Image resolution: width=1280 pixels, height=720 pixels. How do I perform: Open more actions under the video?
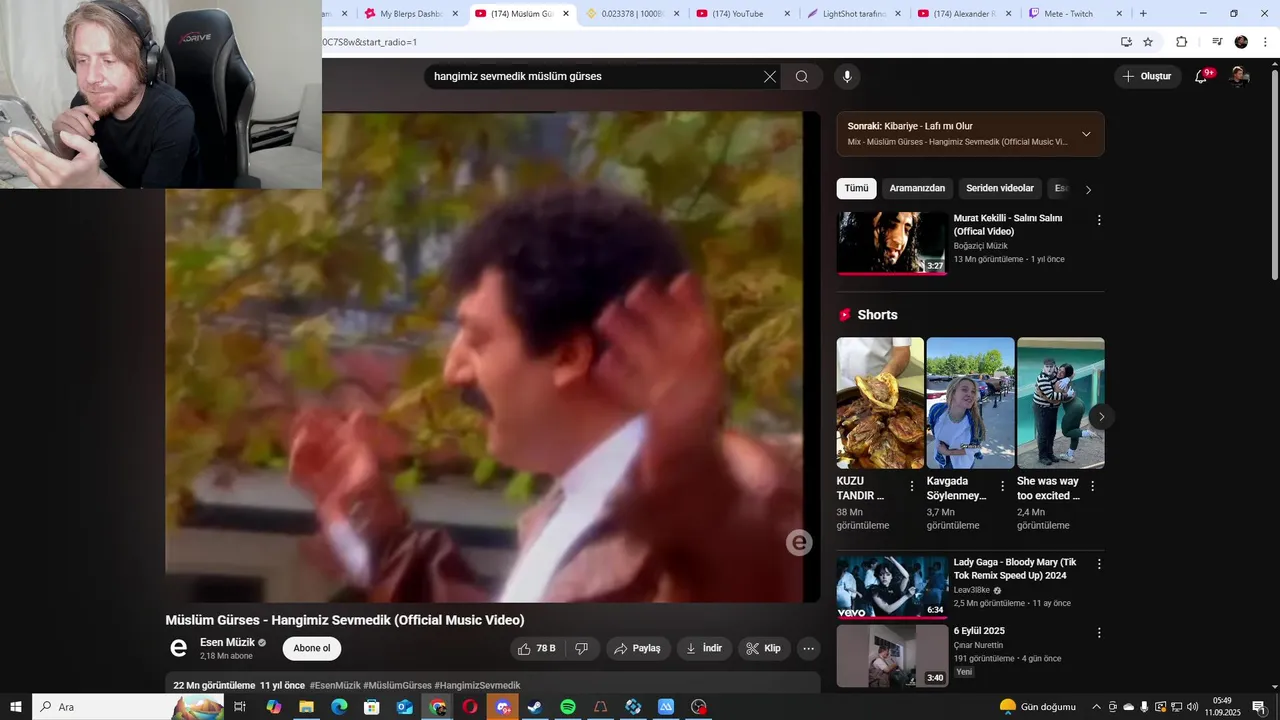click(809, 648)
